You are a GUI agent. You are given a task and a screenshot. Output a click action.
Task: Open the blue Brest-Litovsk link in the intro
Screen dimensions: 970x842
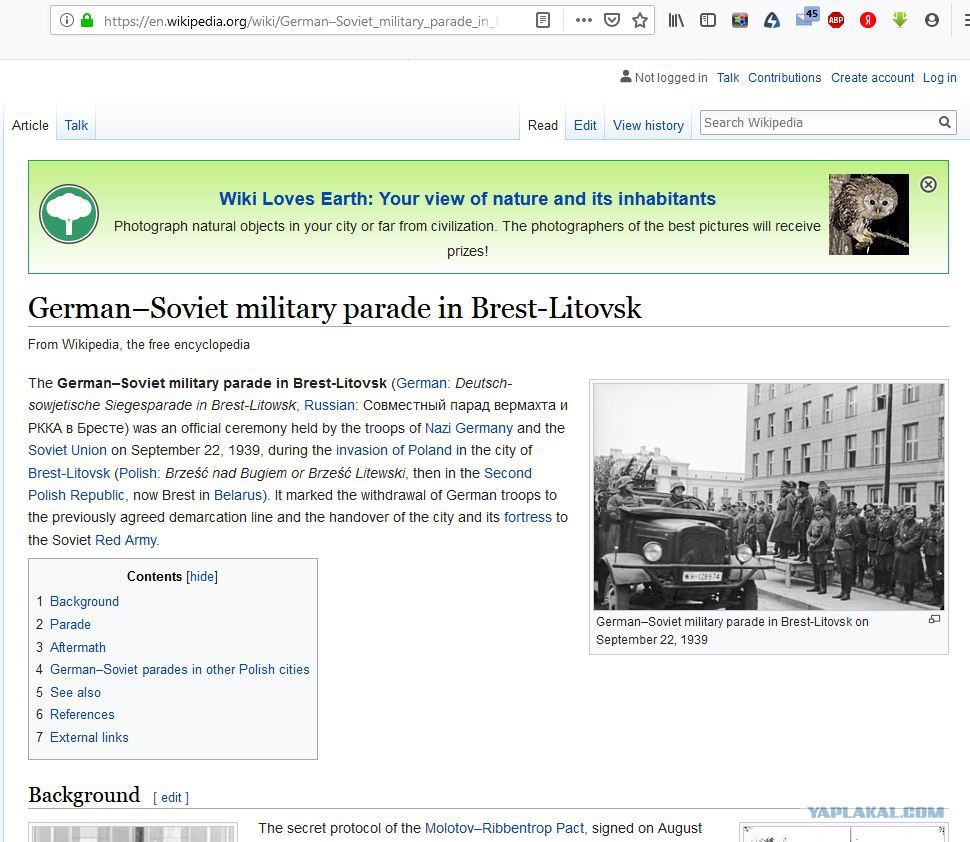[69, 473]
